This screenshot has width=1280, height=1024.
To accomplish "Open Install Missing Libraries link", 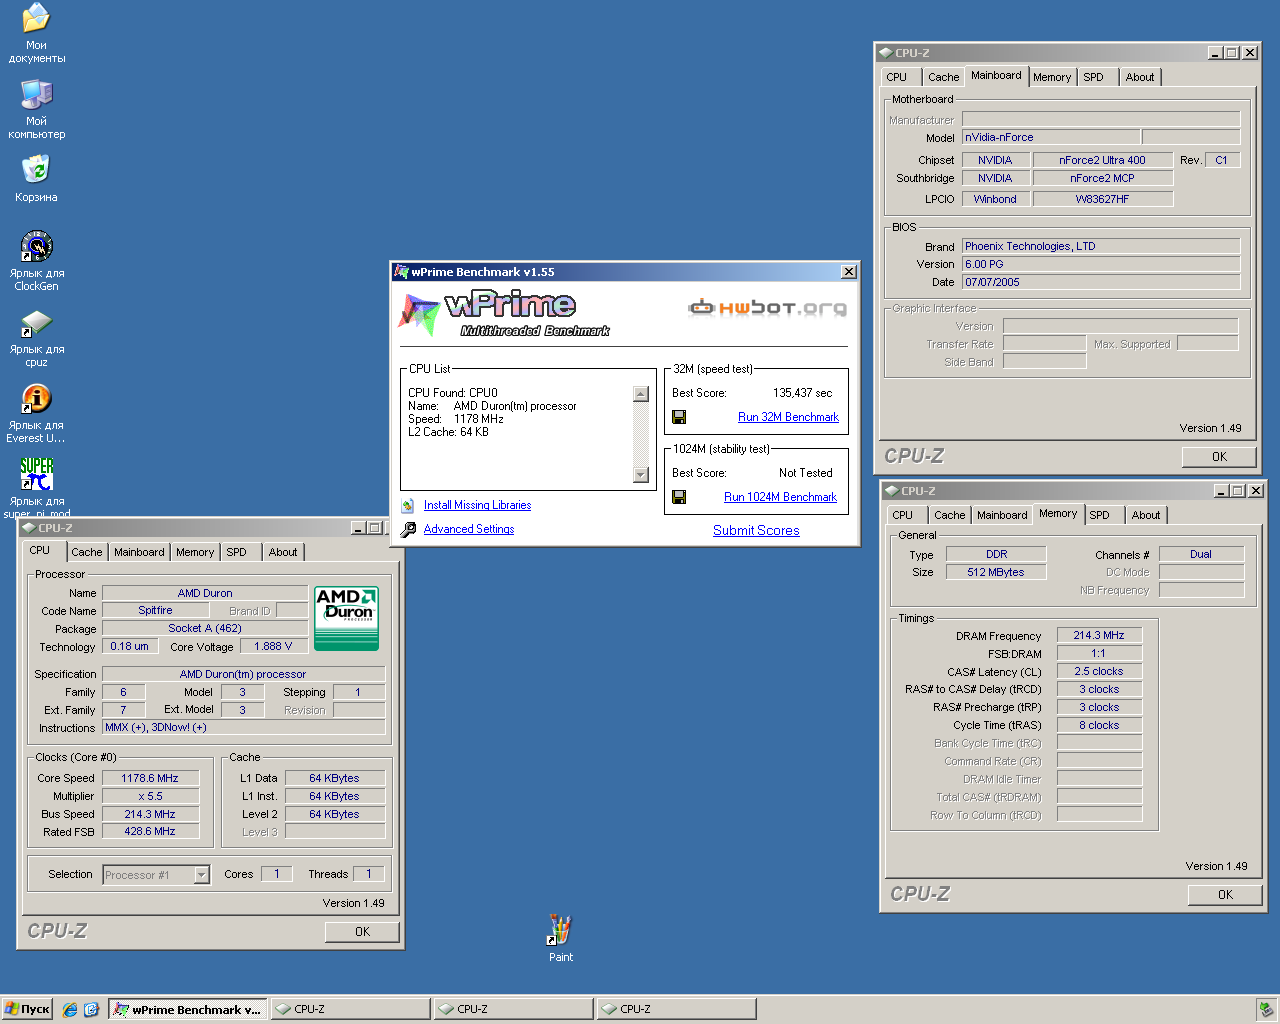I will (477, 506).
